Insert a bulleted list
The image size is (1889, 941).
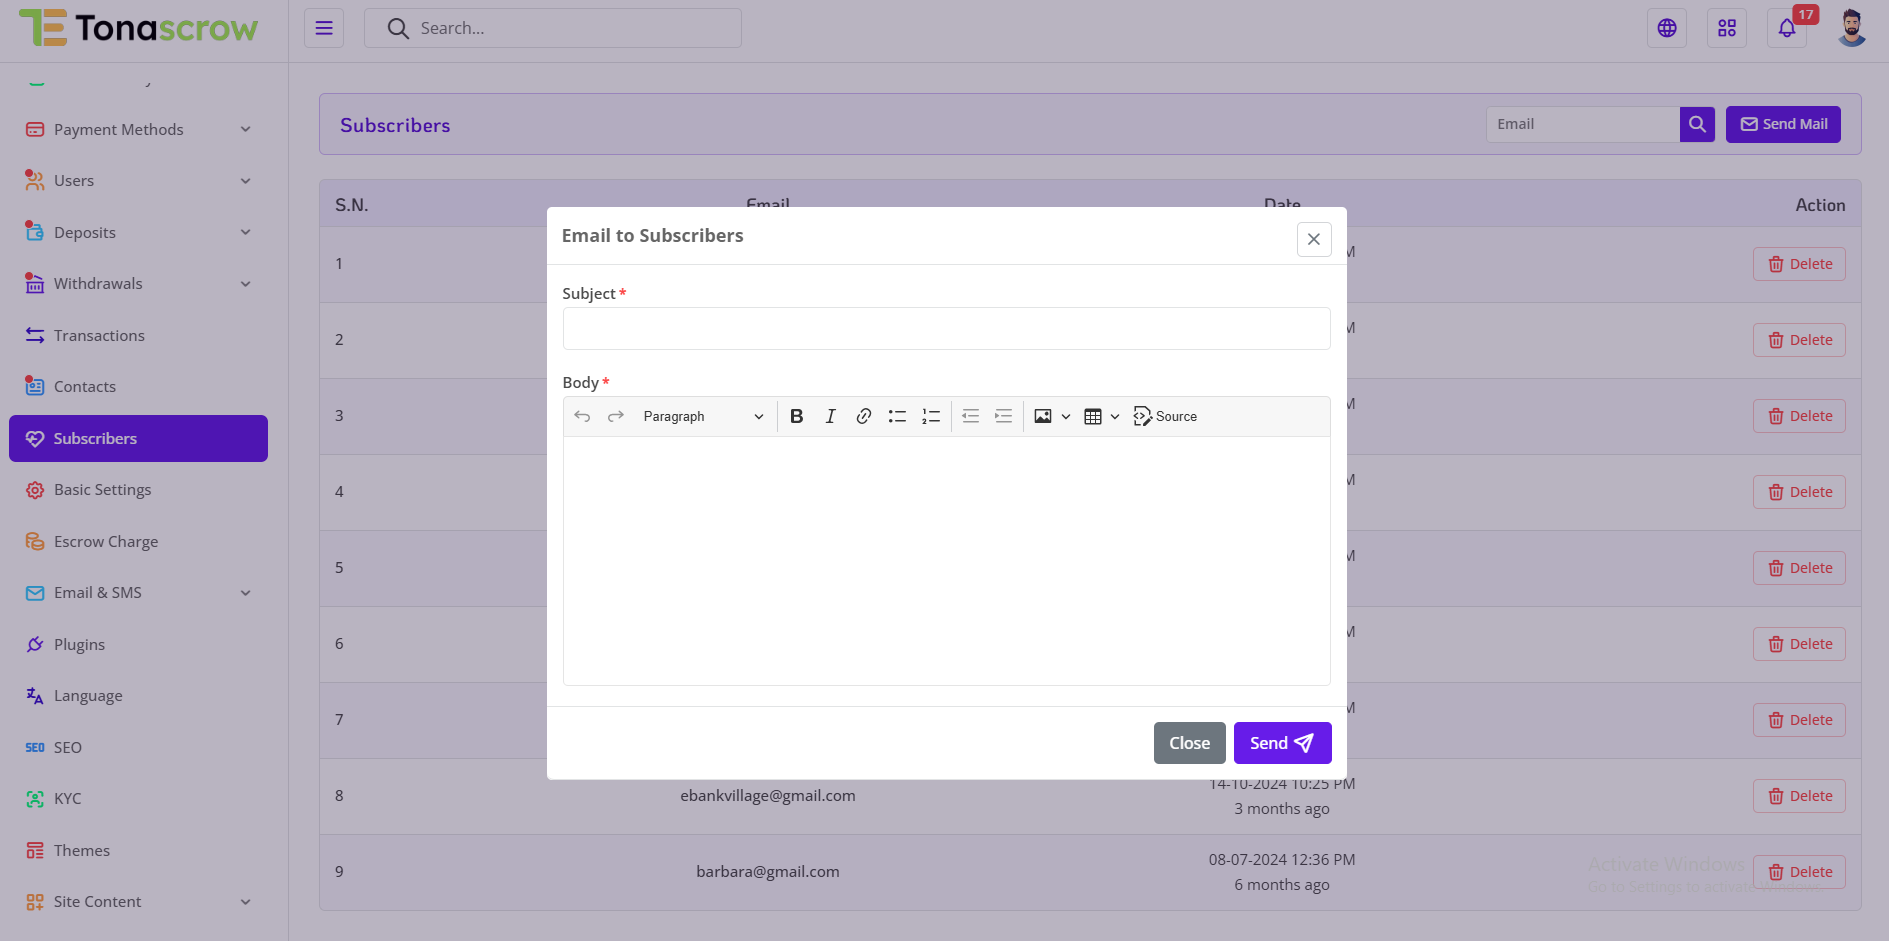(897, 417)
